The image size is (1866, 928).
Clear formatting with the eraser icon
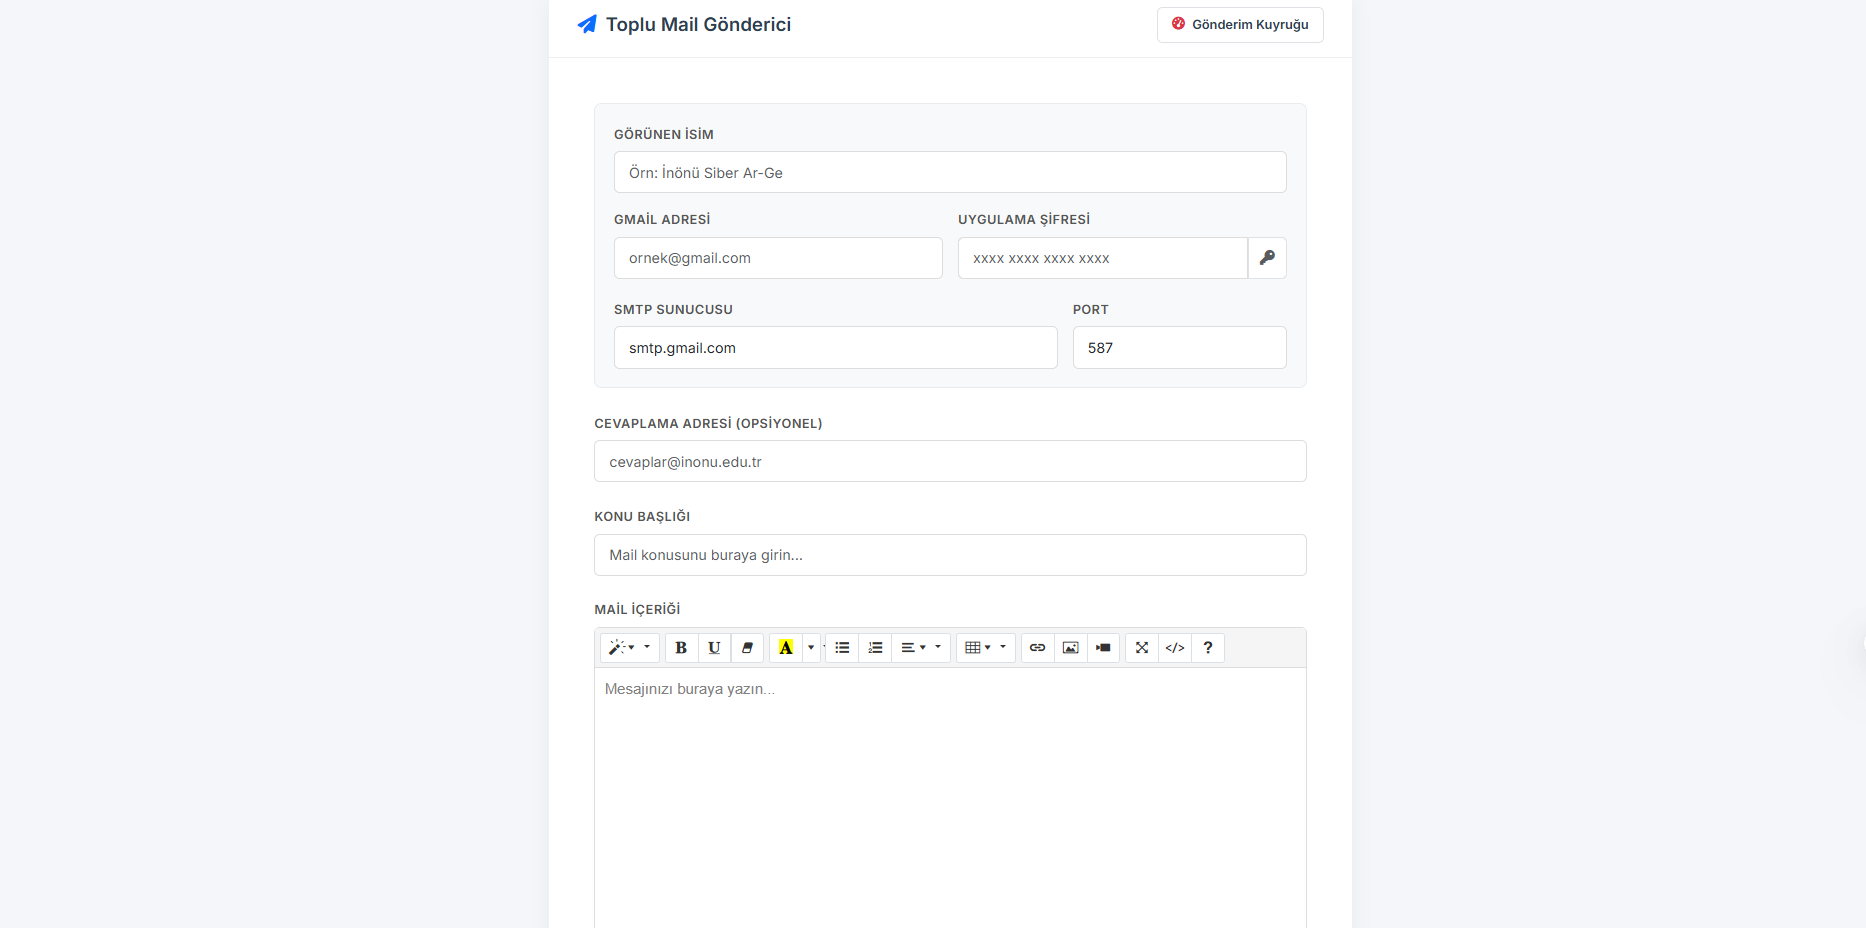click(x=747, y=648)
